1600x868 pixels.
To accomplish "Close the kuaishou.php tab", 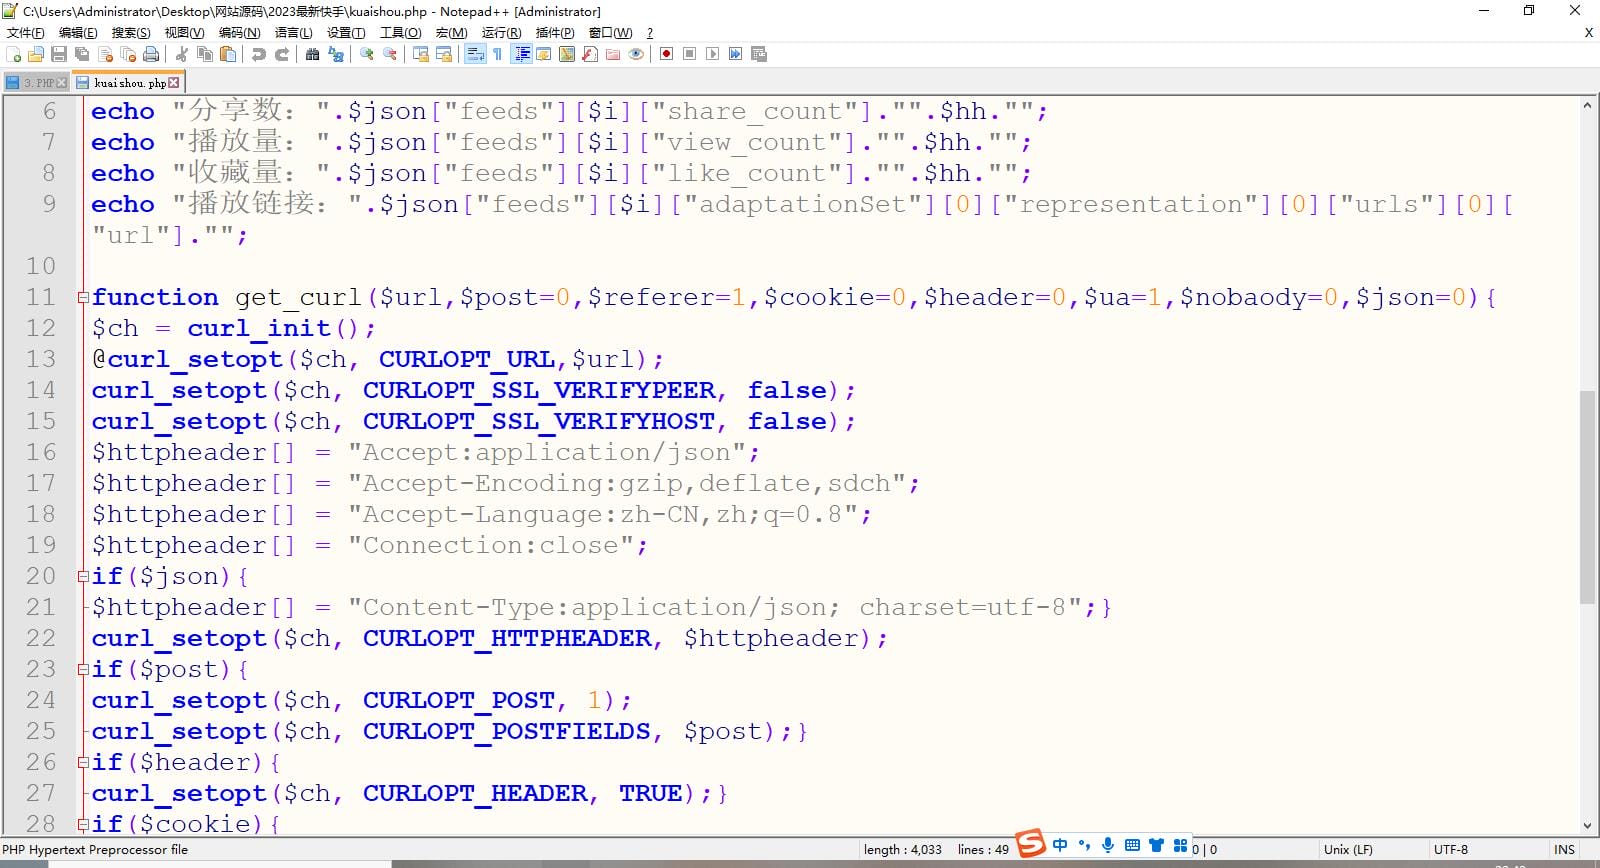I will [174, 83].
